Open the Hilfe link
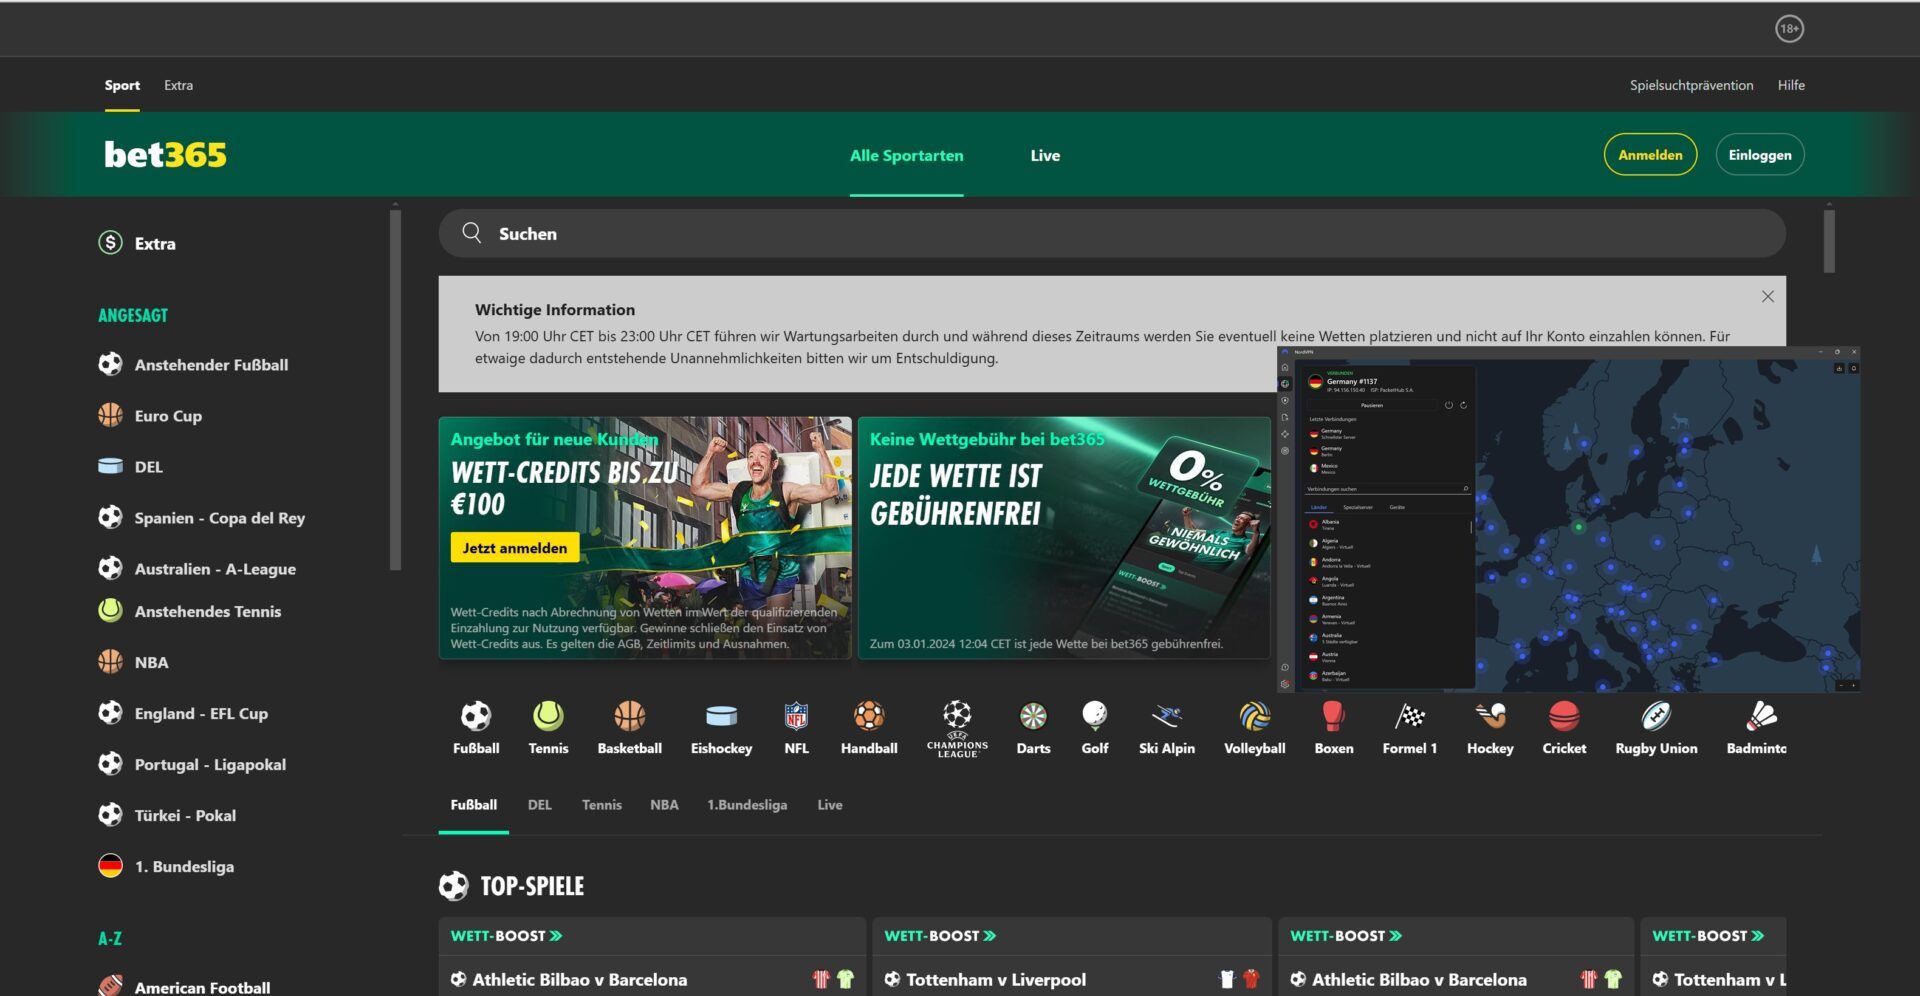Image resolution: width=1920 pixels, height=996 pixels. pyautogui.click(x=1791, y=85)
